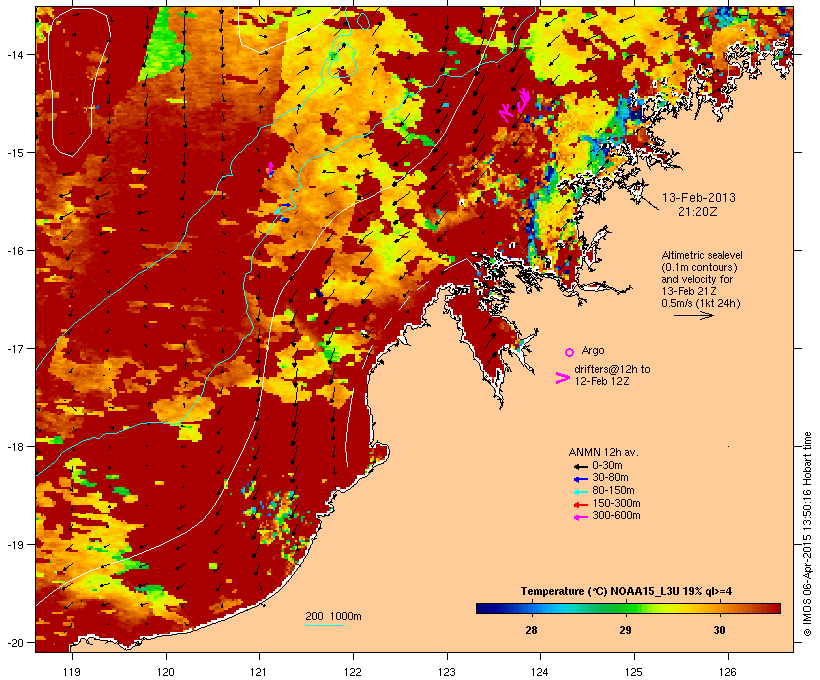Click the '300-600m' depth label
Image resolution: width=820 pixels, height=680 pixels.
[x=616, y=516]
